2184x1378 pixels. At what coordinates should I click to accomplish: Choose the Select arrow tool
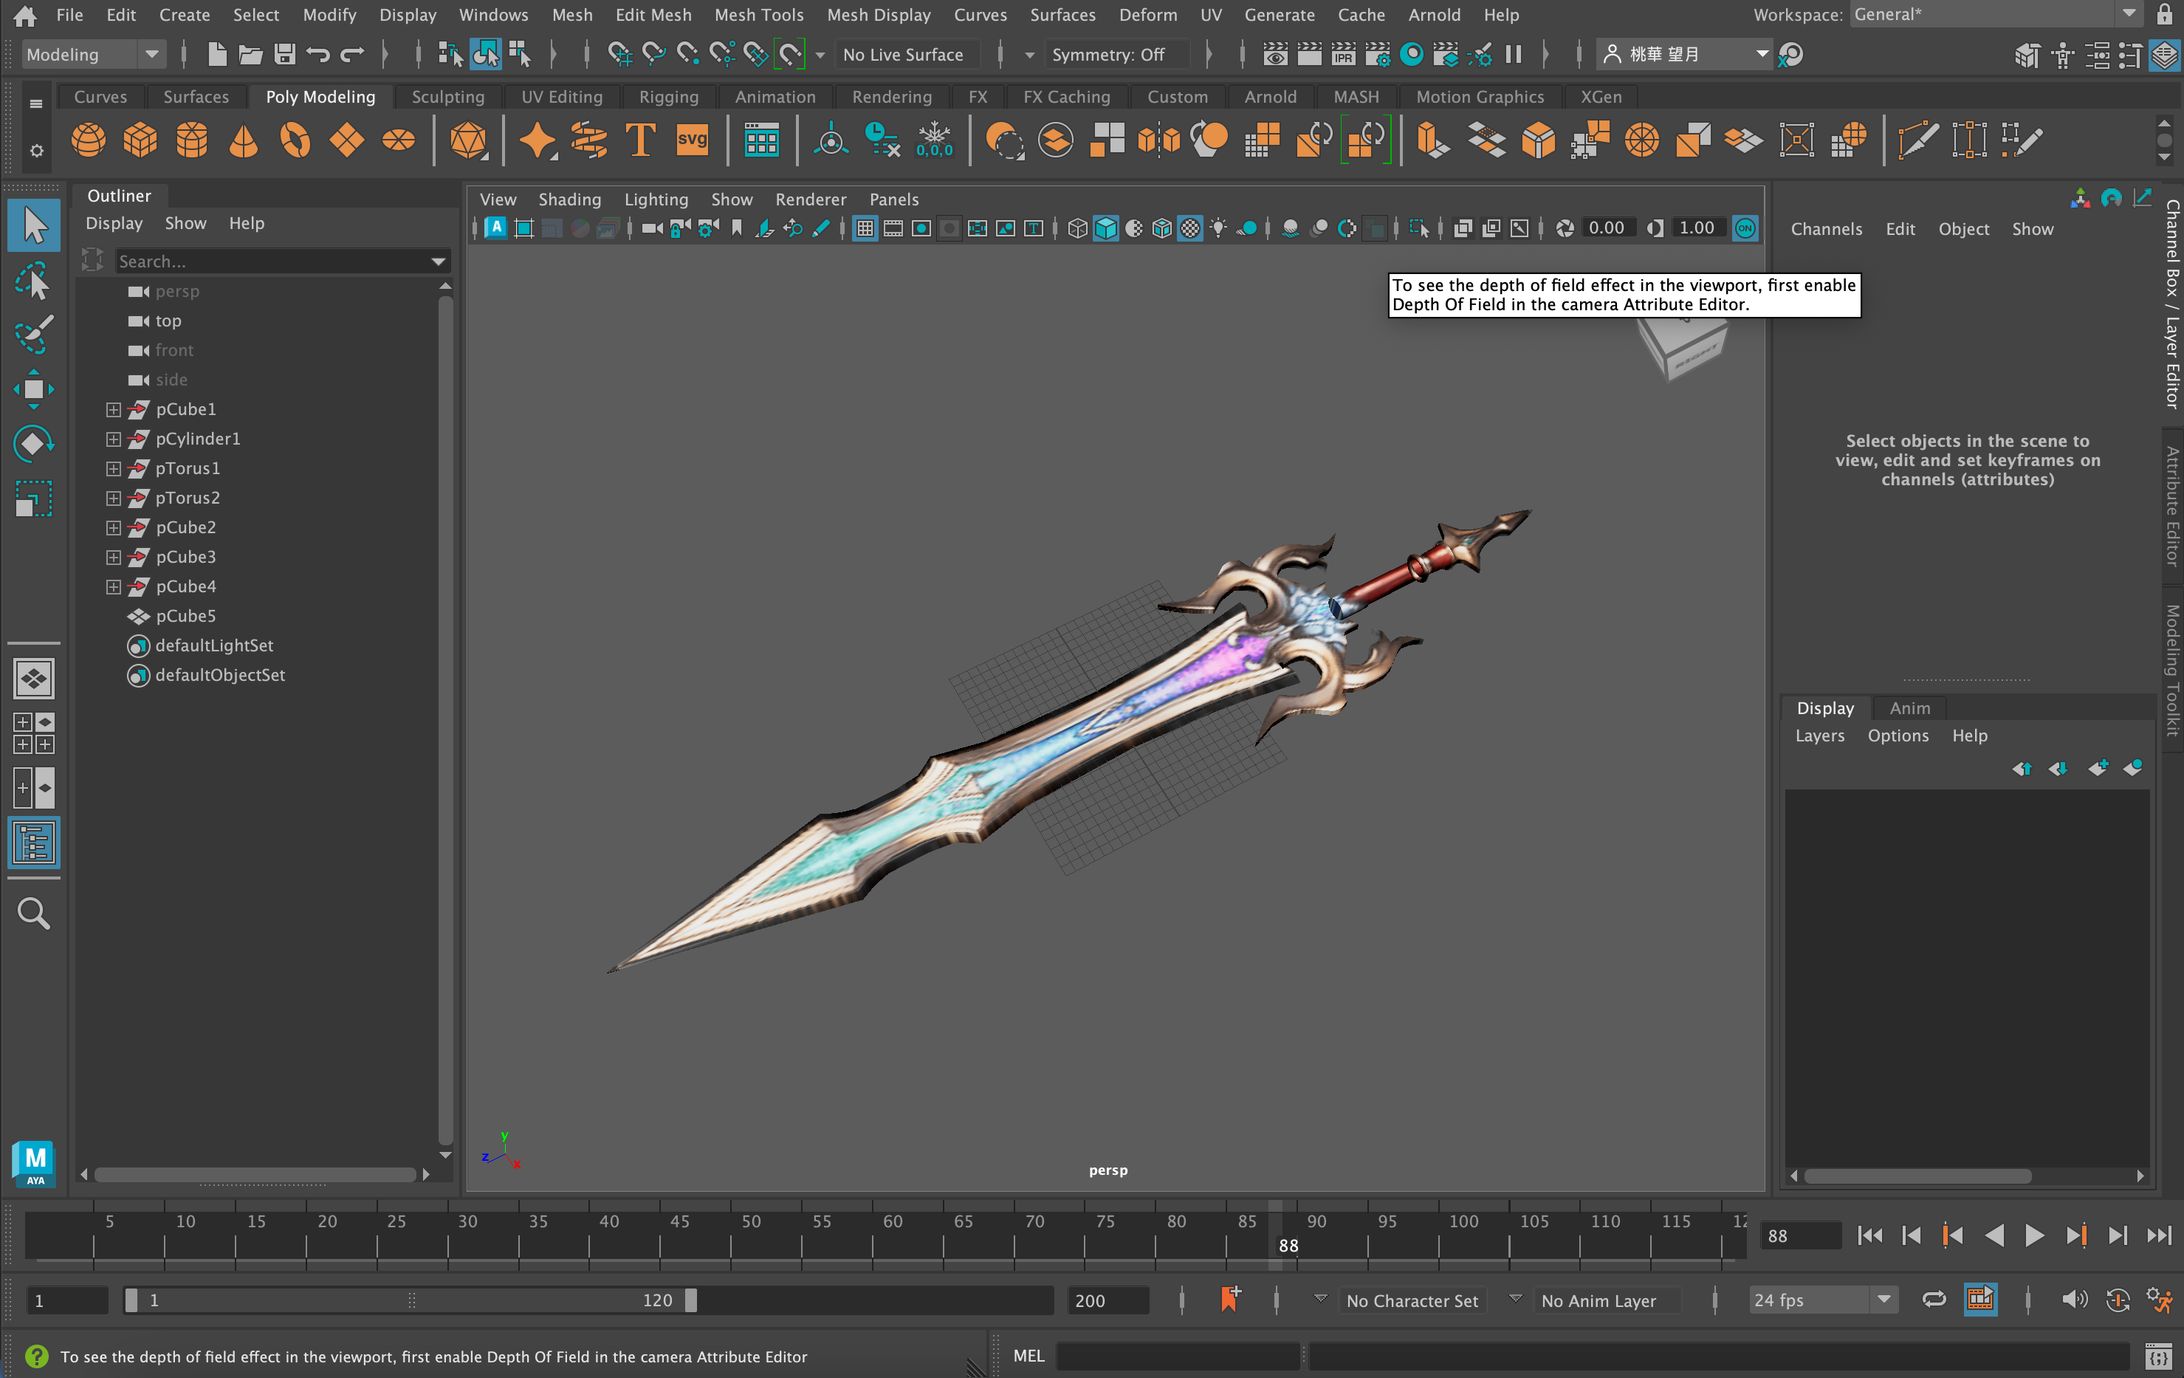coord(33,226)
